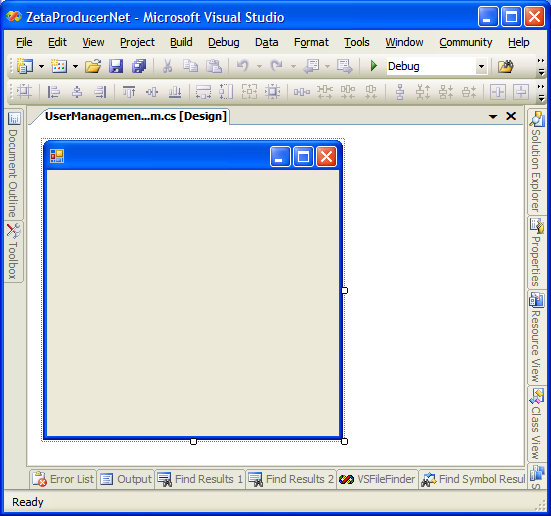Open the Project menu
551x516 pixels.
pos(137,42)
